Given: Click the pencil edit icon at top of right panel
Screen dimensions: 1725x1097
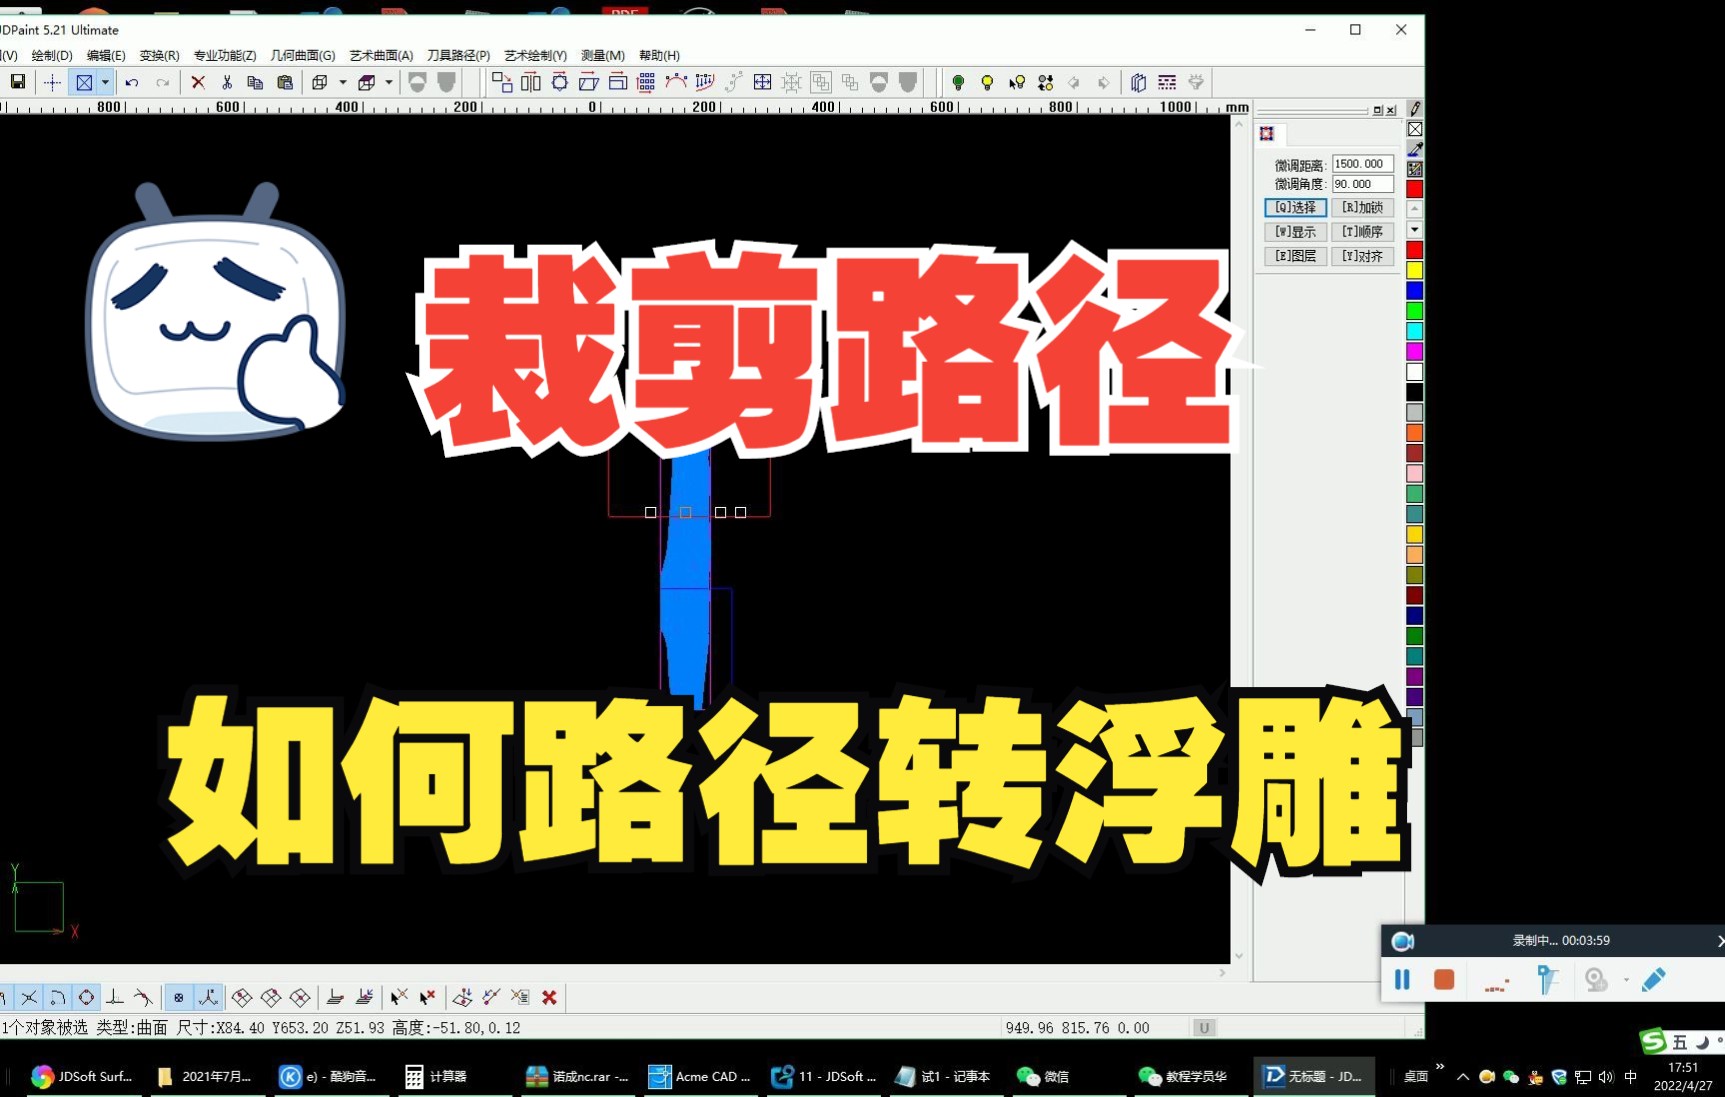Looking at the screenshot, I should pos(1414,108).
